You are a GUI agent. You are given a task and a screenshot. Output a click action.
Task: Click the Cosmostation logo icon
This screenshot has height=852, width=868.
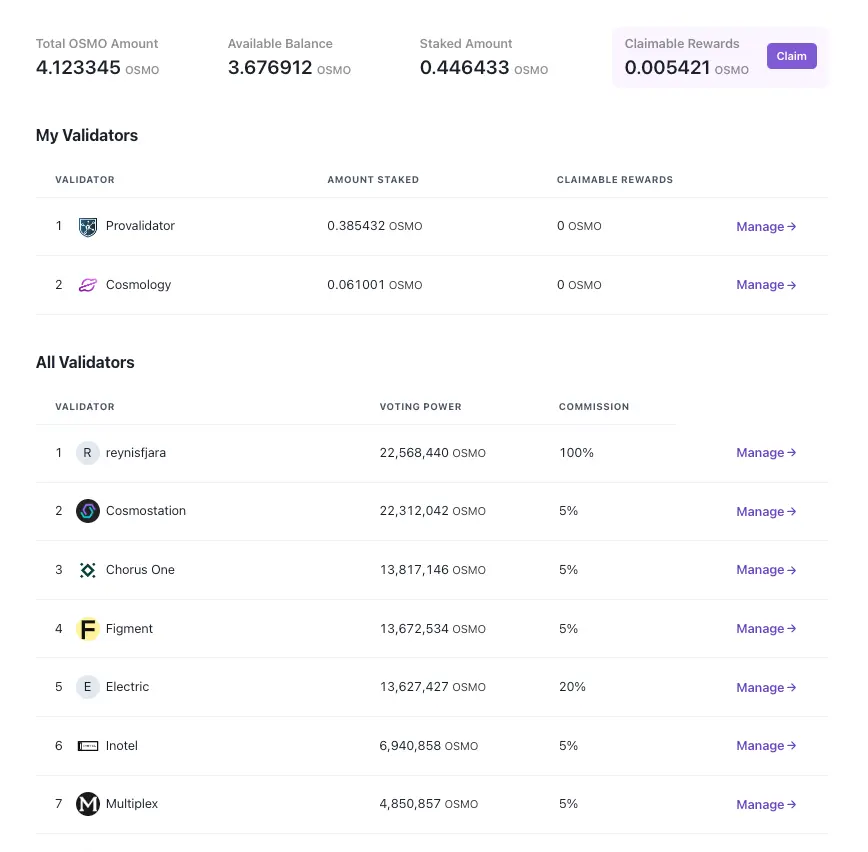pos(88,511)
